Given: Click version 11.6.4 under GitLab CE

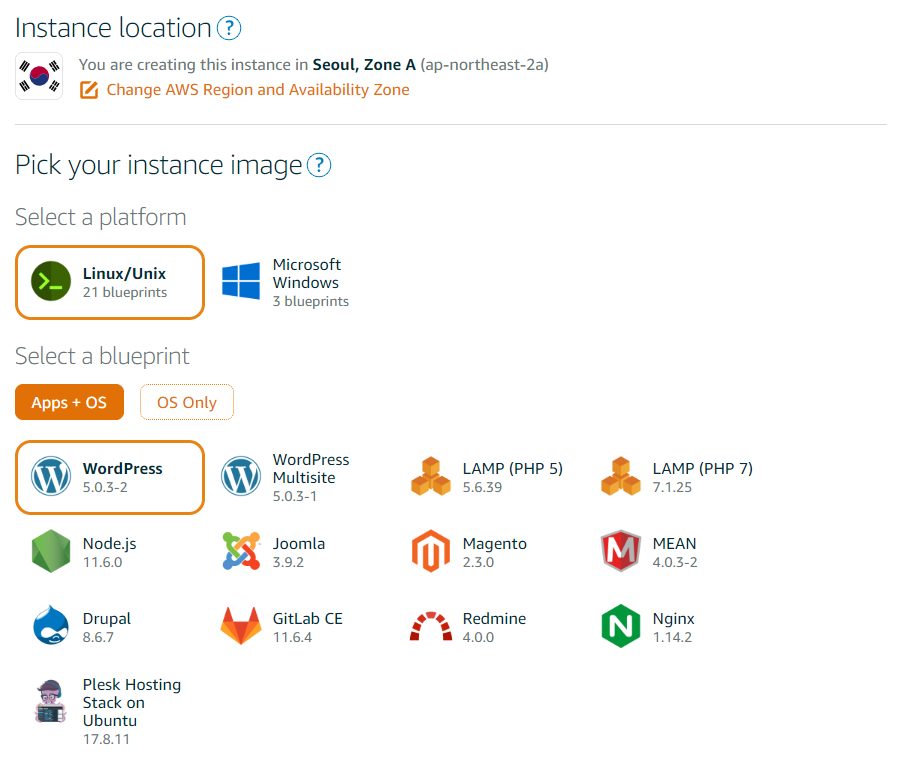Looking at the screenshot, I should pyautogui.click(x=292, y=638).
